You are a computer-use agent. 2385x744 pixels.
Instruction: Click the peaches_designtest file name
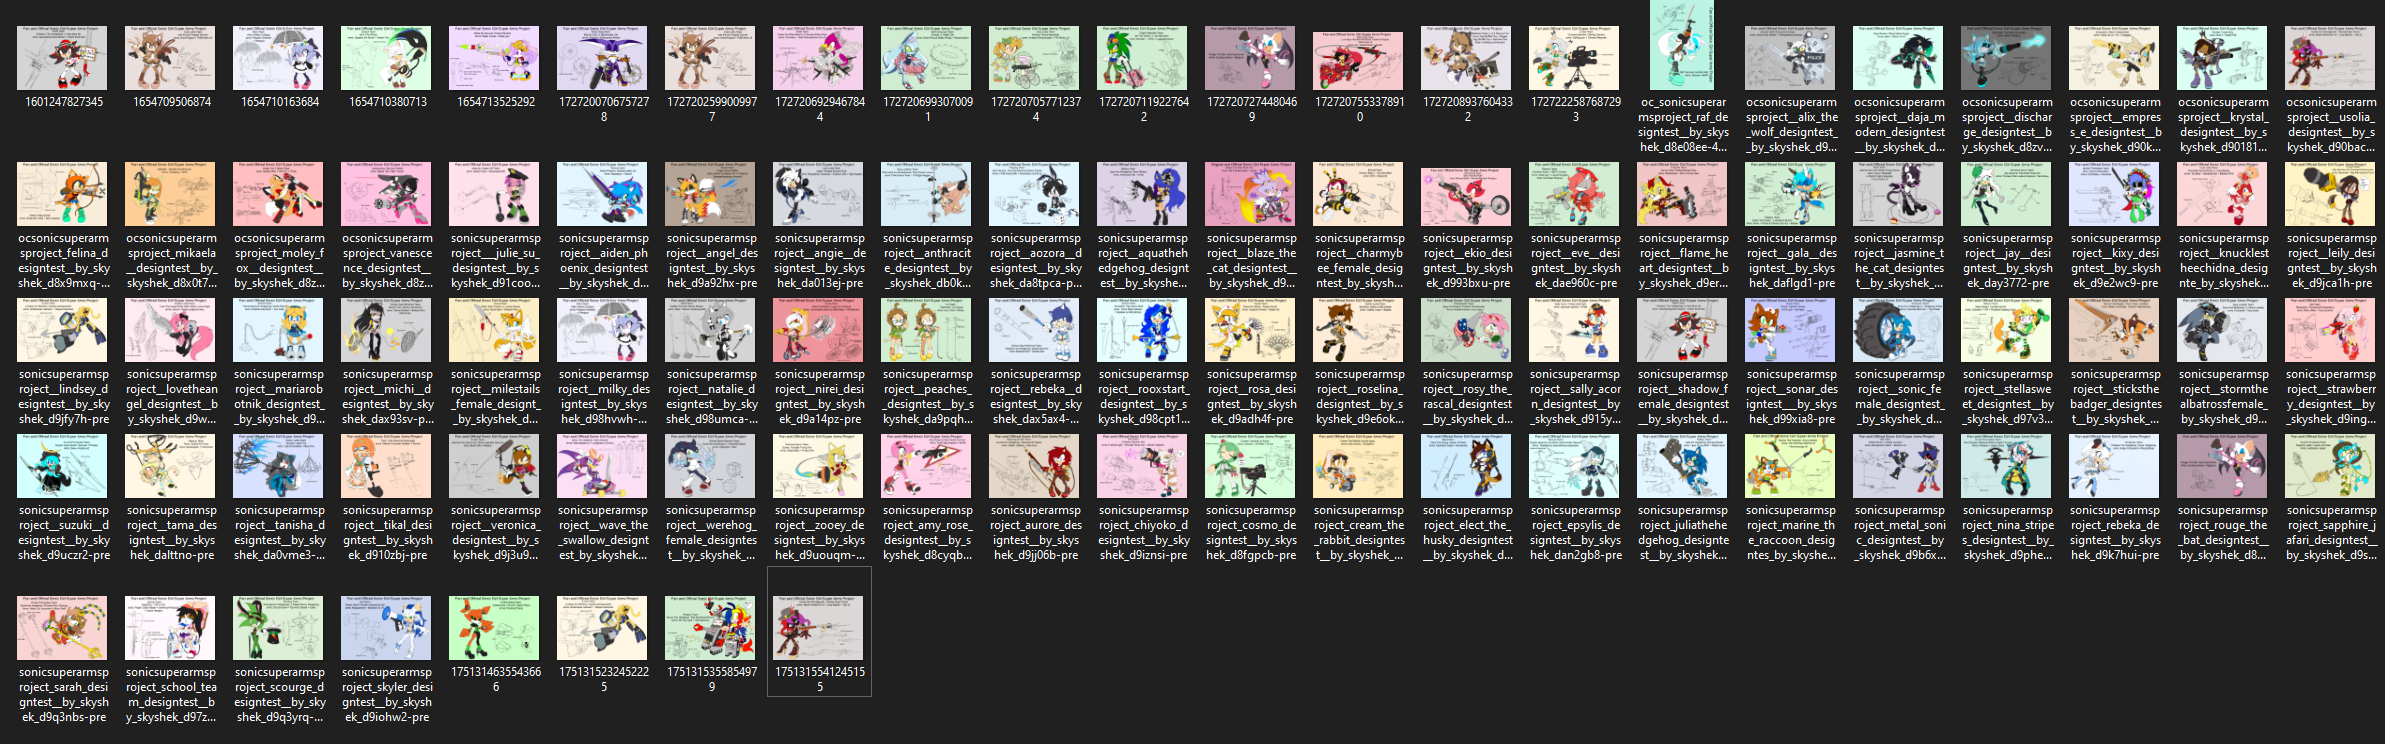[928, 396]
